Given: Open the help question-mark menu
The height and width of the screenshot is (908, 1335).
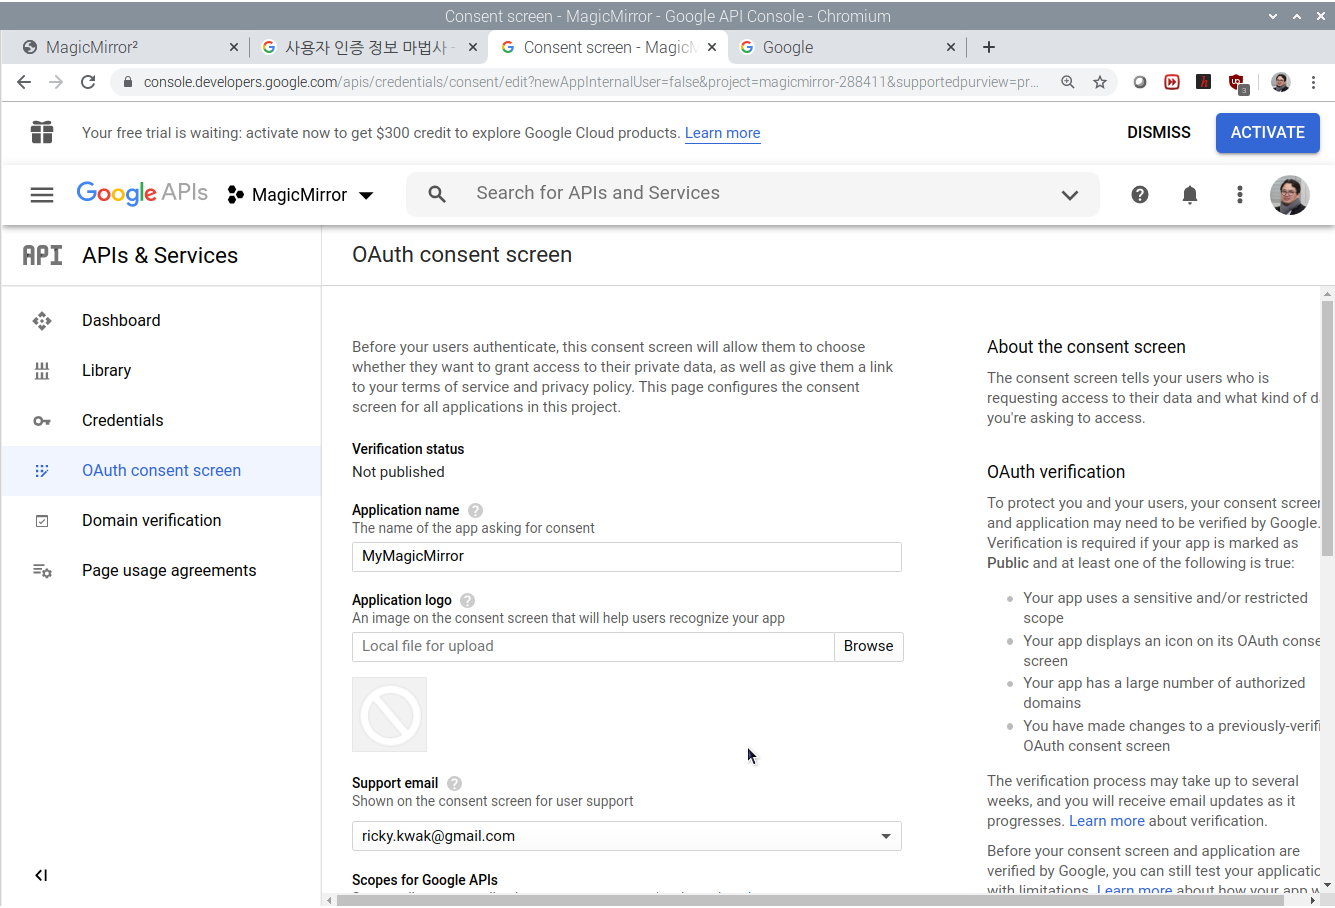Looking at the screenshot, I should tap(1140, 195).
